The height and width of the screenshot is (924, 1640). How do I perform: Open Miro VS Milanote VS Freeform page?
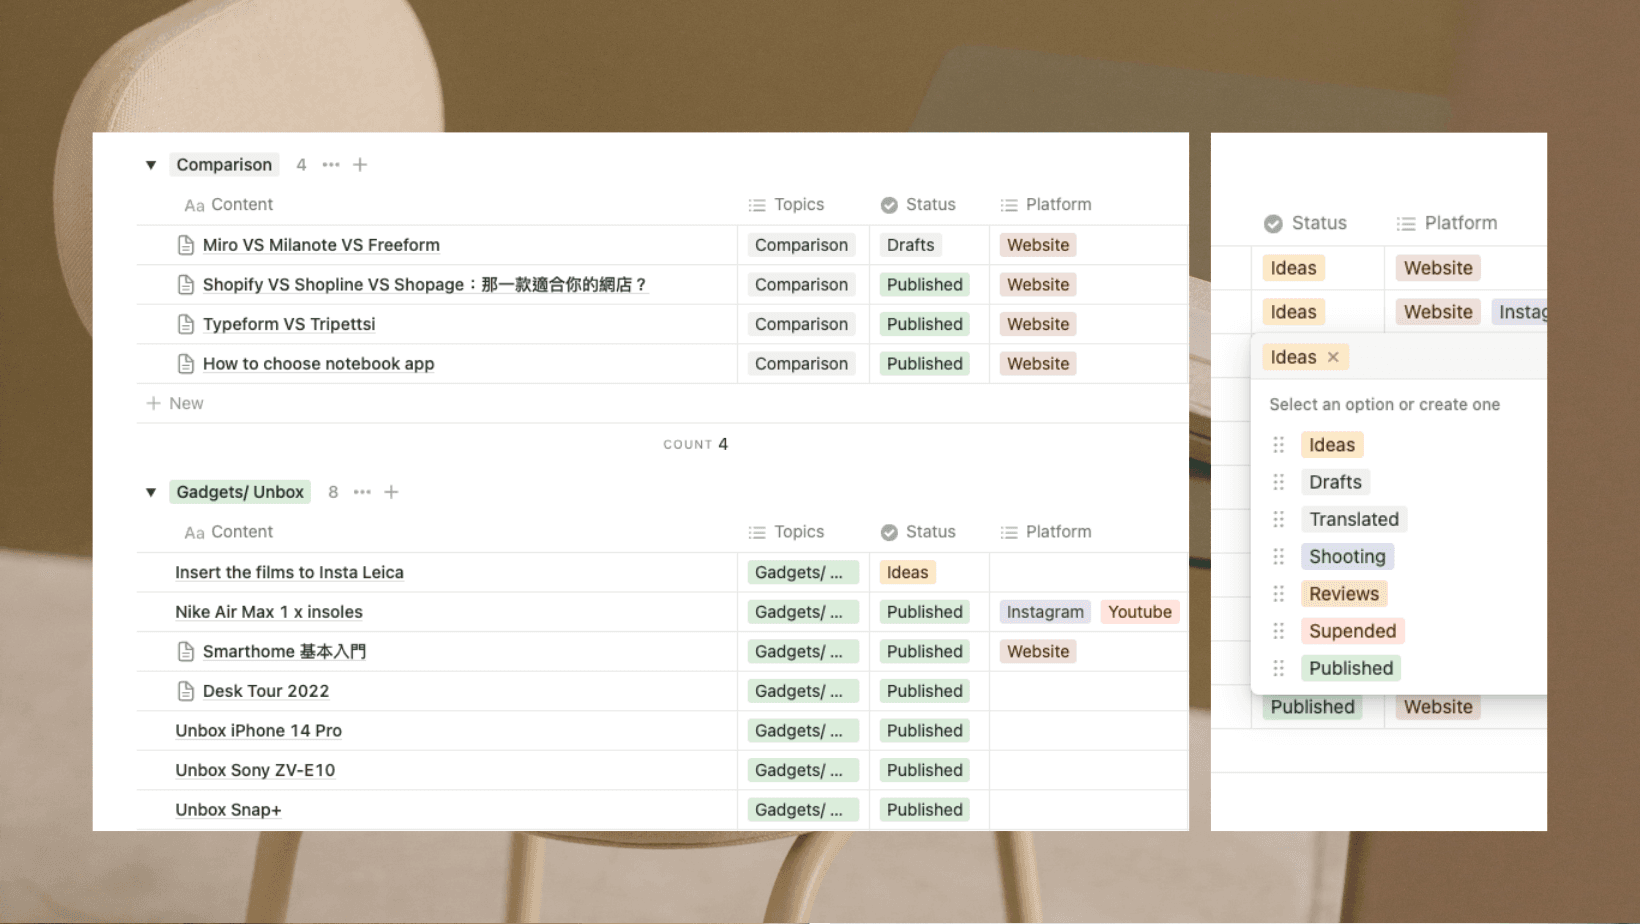coord(321,245)
